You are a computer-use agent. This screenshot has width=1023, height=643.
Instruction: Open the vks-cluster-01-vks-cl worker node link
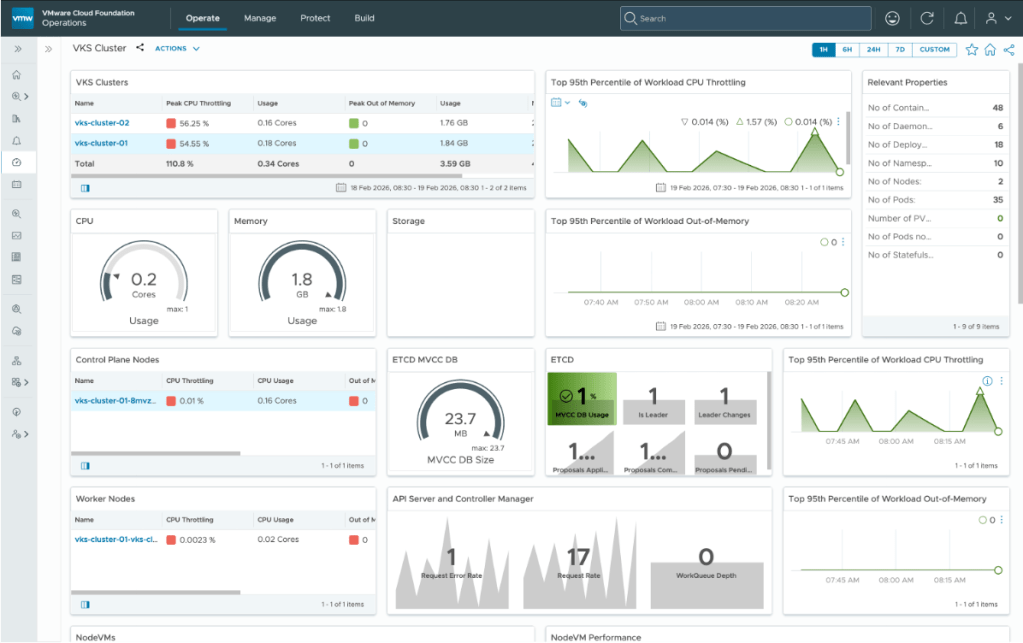pos(115,540)
